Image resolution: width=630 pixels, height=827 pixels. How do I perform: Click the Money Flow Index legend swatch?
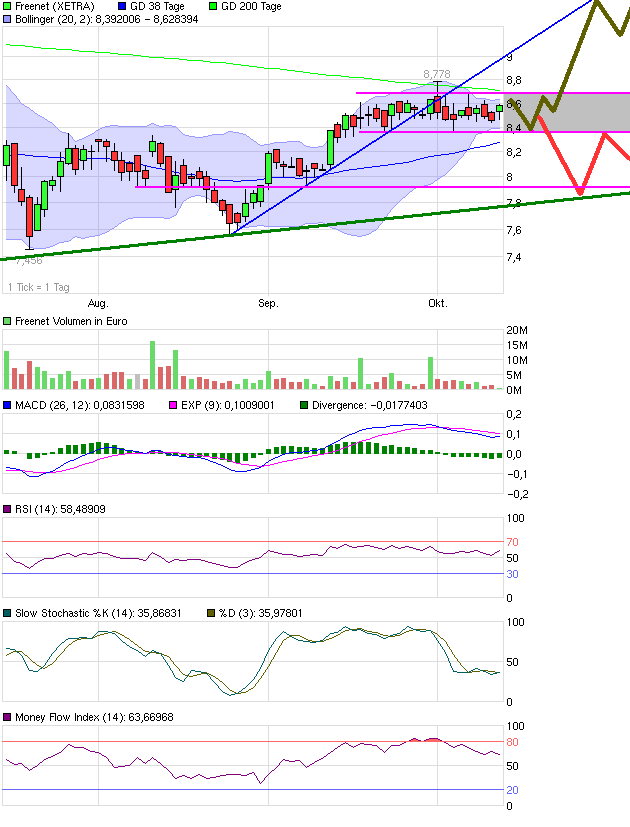[x=7, y=717]
